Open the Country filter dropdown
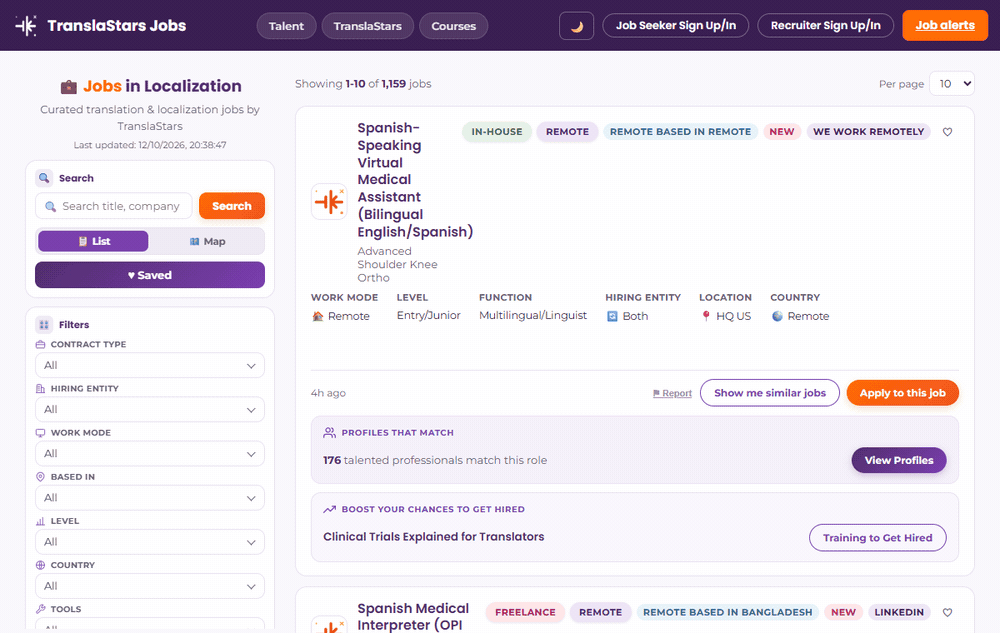Screen dimensions: 1000x633 click(x=150, y=586)
